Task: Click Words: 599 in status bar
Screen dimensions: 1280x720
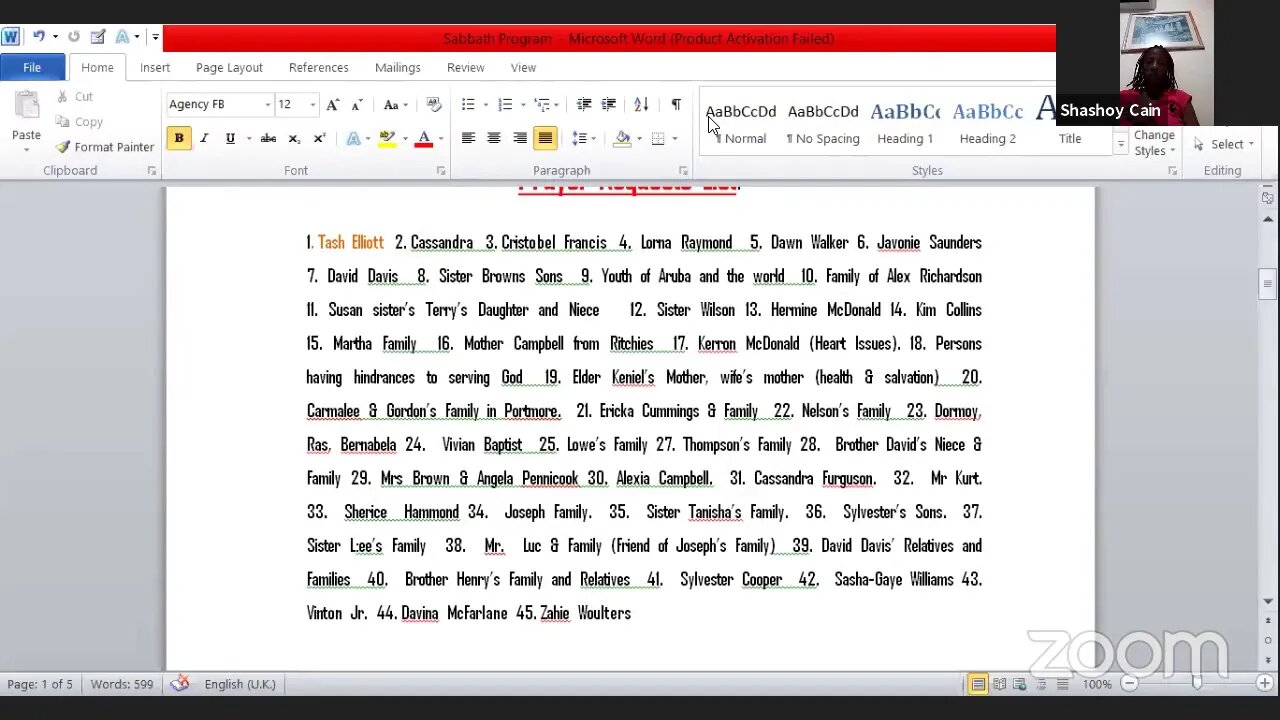Action: pyautogui.click(x=121, y=684)
